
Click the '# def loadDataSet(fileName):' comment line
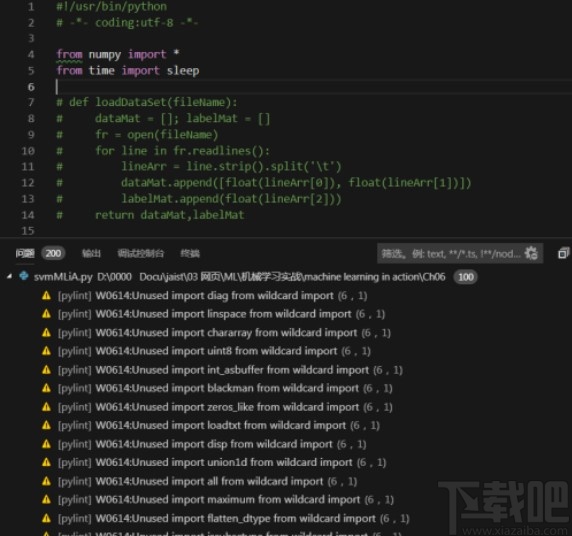click(x=147, y=102)
